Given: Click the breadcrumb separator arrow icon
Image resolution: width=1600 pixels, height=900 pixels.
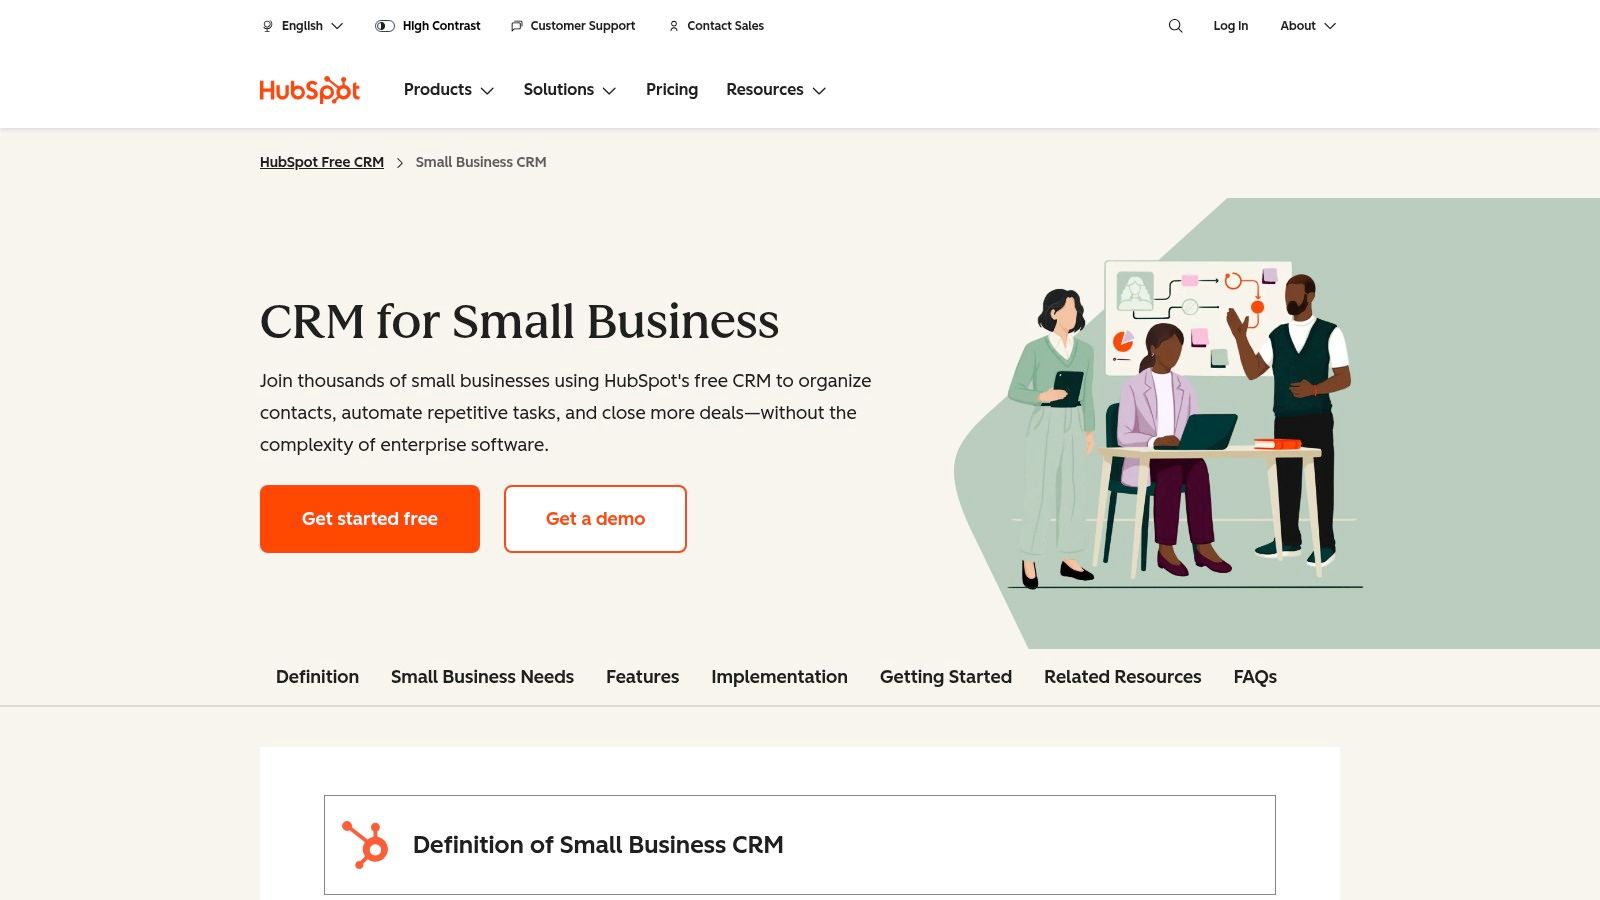Looking at the screenshot, I should pos(400,162).
